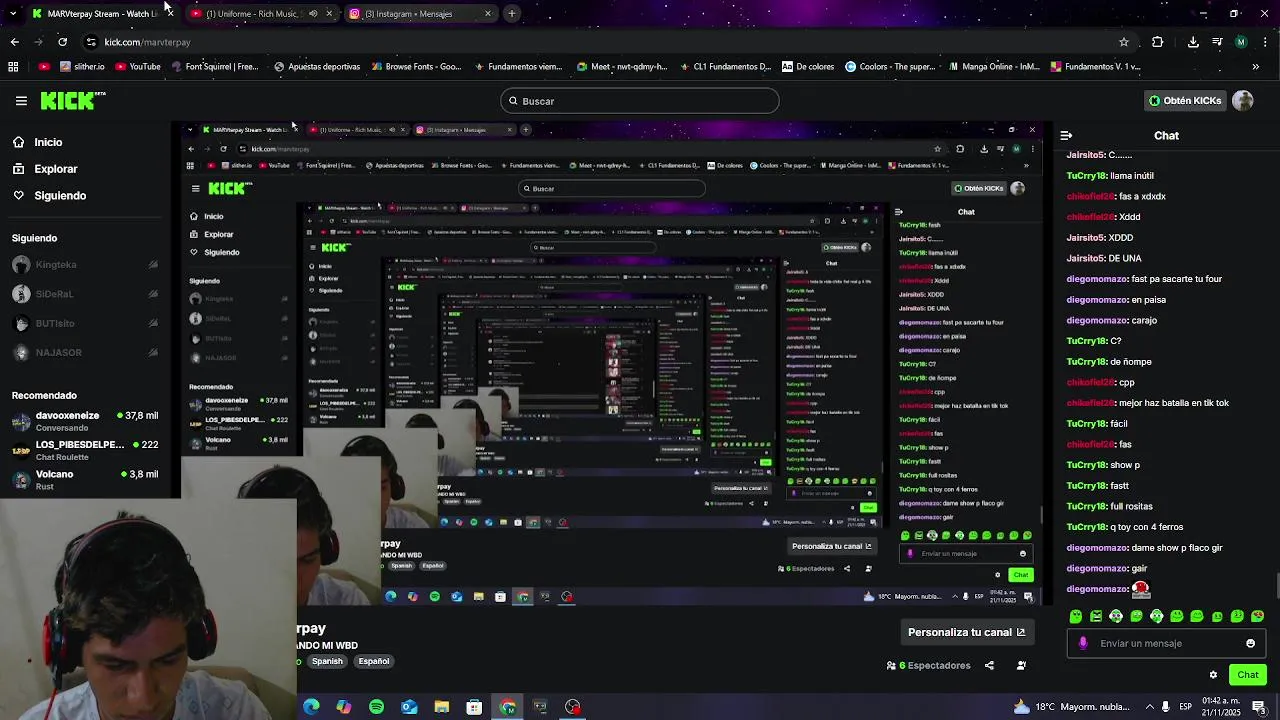1280x720 pixels.
Task: Open the slither.io bookmark
Action: point(82,67)
